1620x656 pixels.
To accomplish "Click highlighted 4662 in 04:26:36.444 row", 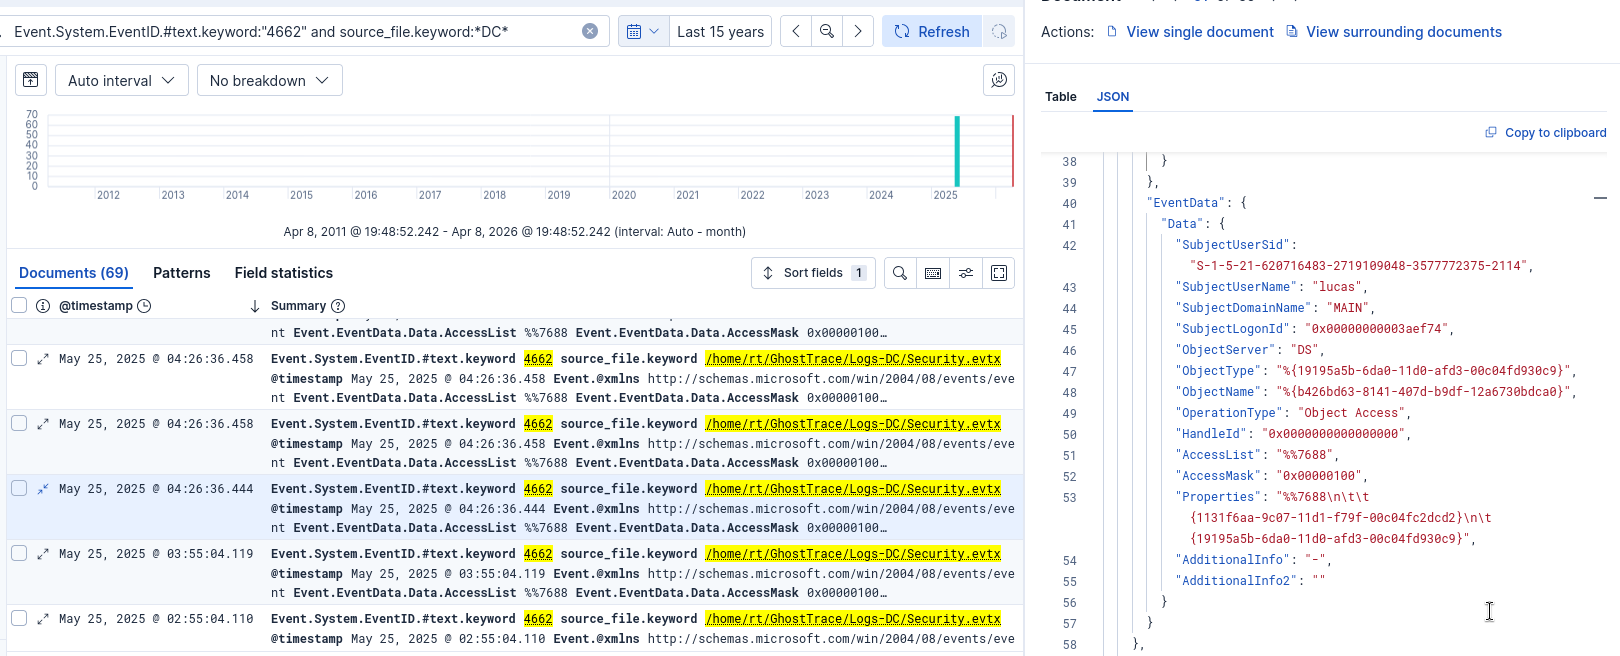I will pyautogui.click(x=538, y=489).
